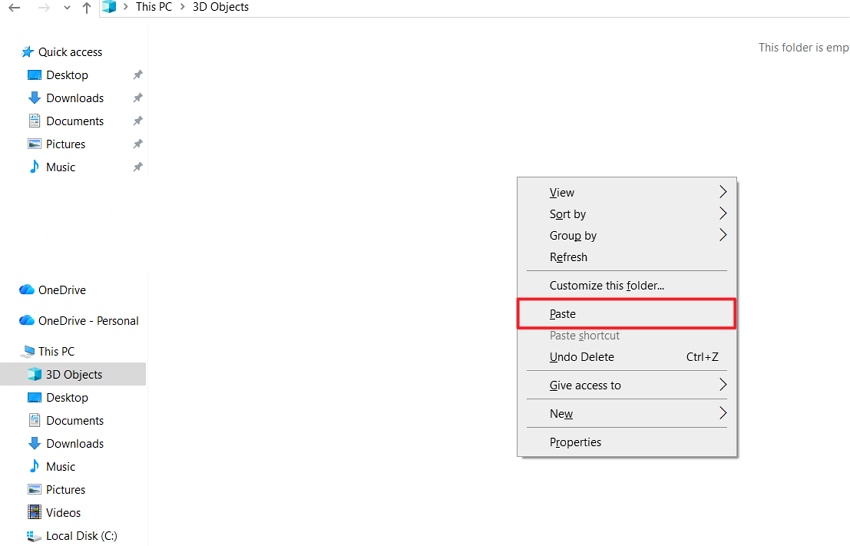
Task: Click the Desktop text label in Quick access
Action: pos(67,75)
